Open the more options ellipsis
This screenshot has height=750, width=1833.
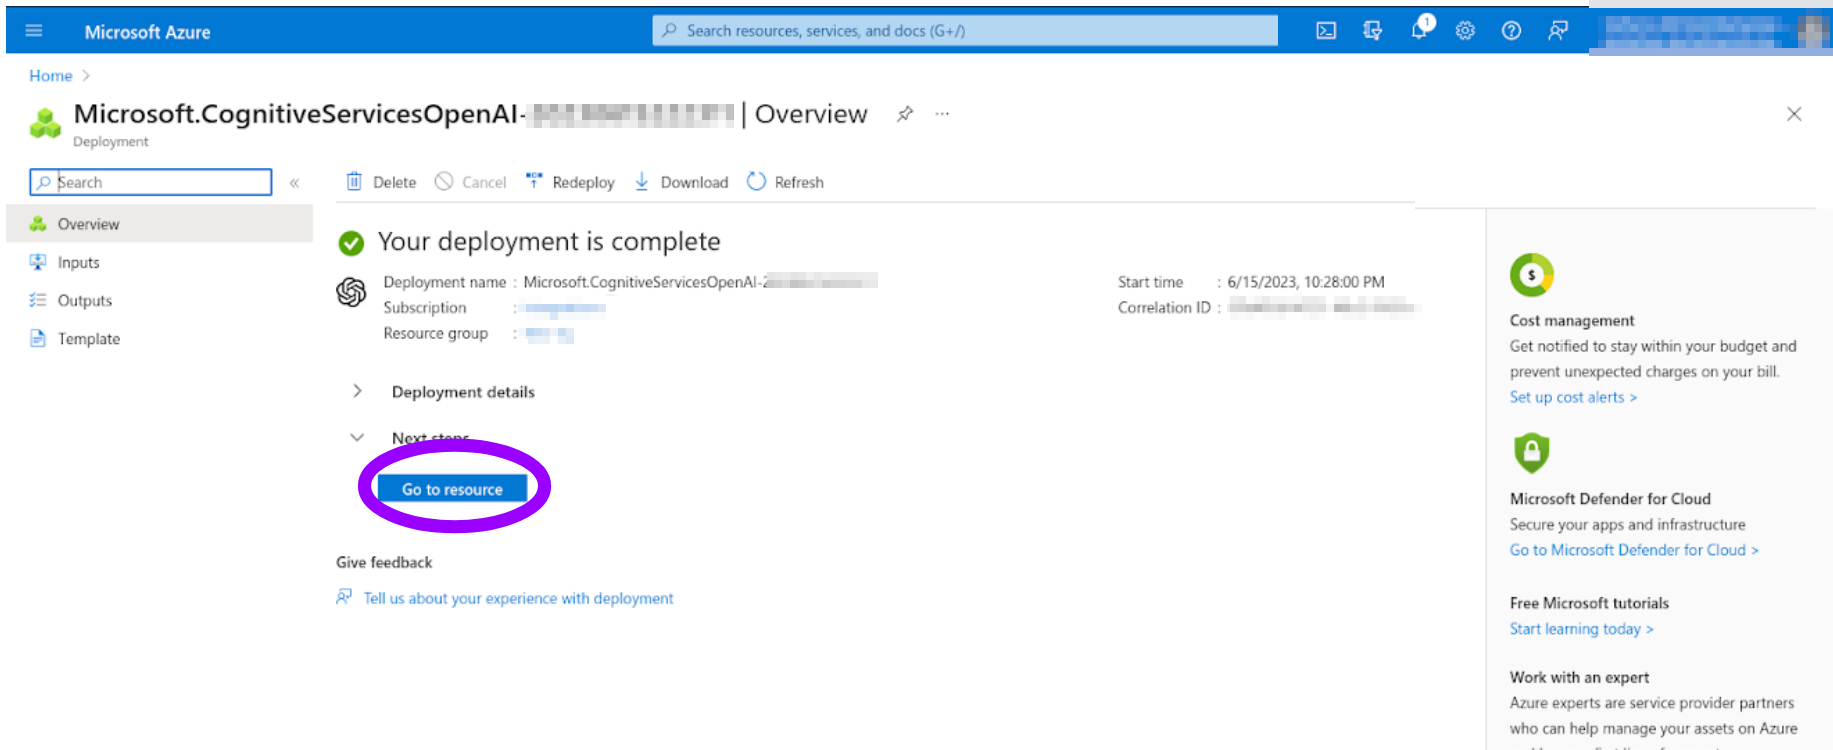pyautogui.click(x=942, y=114)
